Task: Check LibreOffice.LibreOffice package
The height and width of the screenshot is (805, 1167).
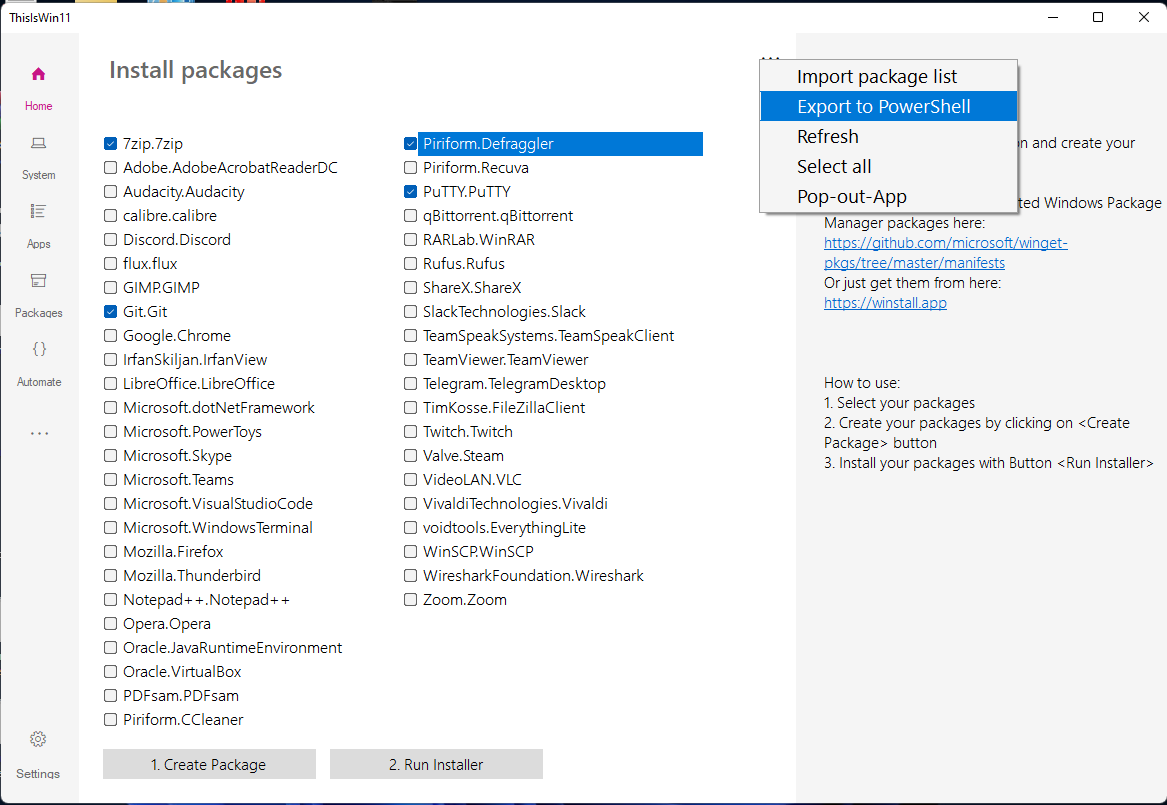Action: [x=110, y=383]
